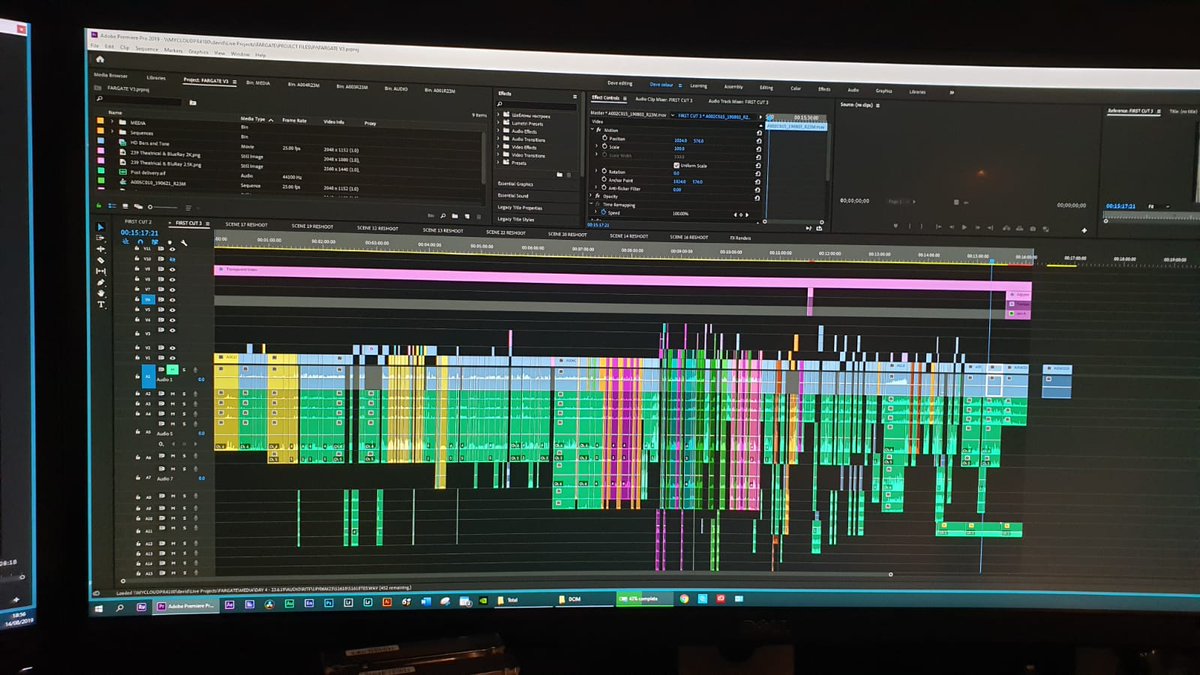Reset the Position parameter in Effect Controls
Screen dimensions: 1200x675
point(759,141)
